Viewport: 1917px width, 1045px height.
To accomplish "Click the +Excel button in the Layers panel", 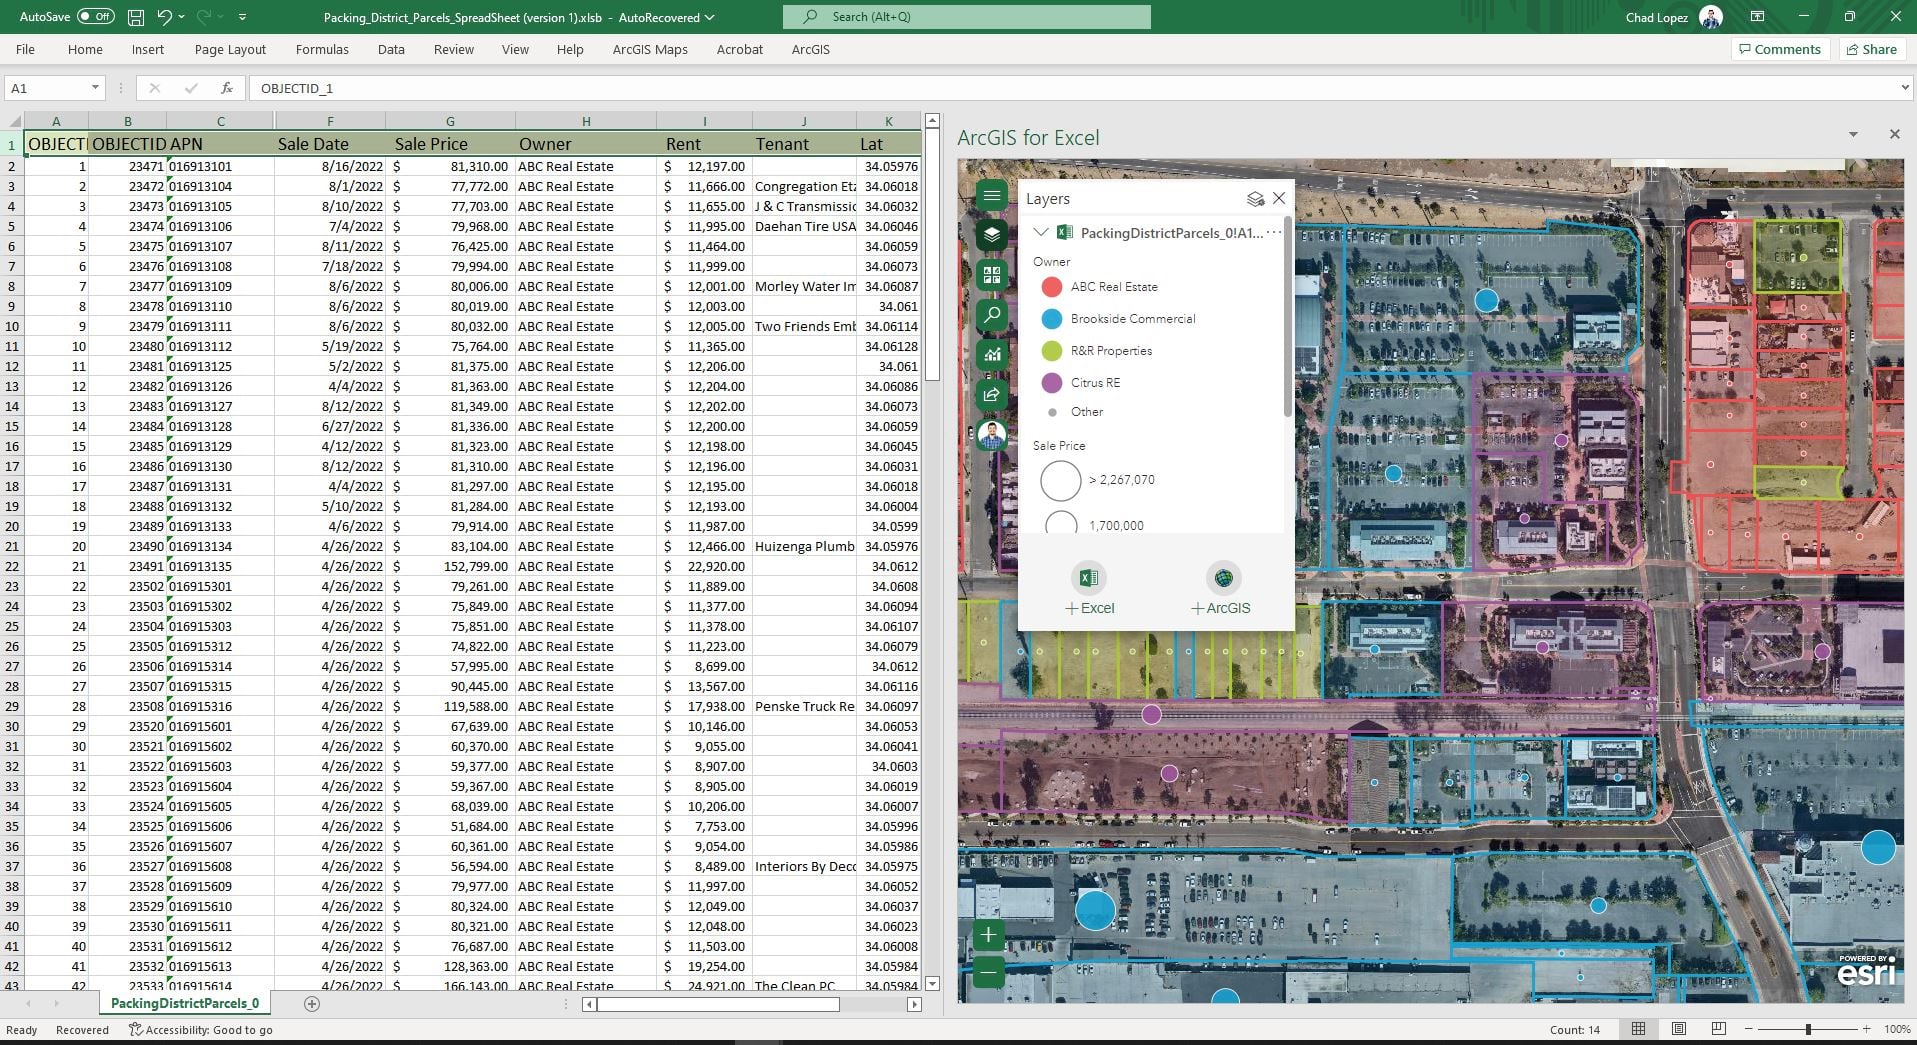I will (1089, 588).
